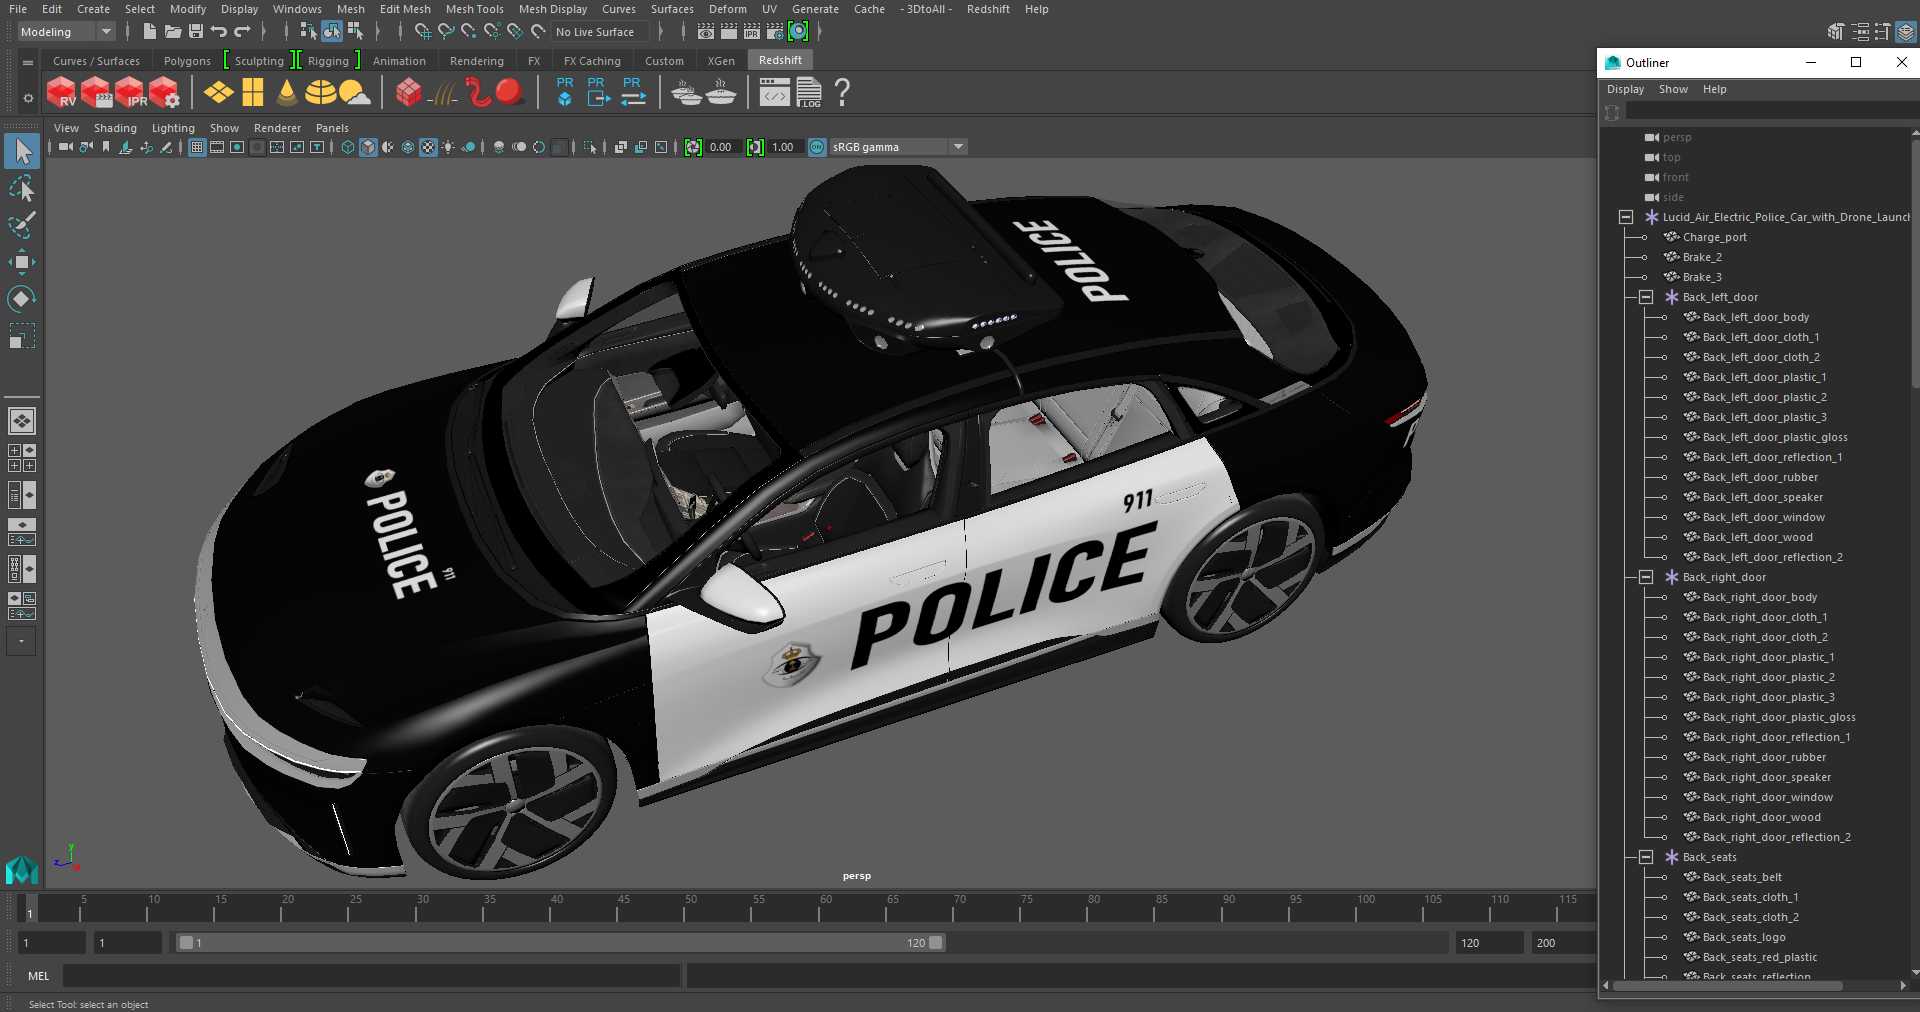Toggle isolate select in viewport toolbar
This screenshot has width=1920, height=1012.
pos(590,147)
